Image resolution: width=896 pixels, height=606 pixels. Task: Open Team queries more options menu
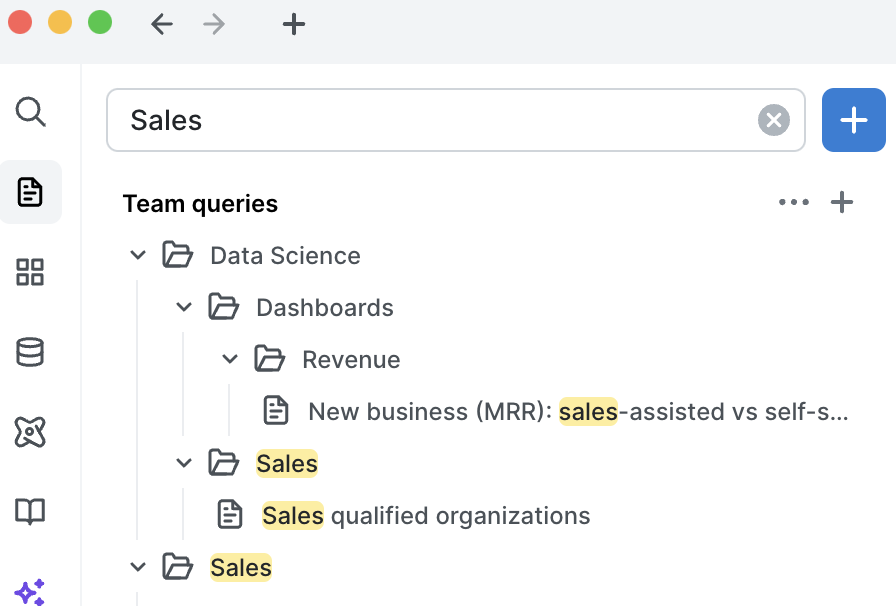point(794,203)
